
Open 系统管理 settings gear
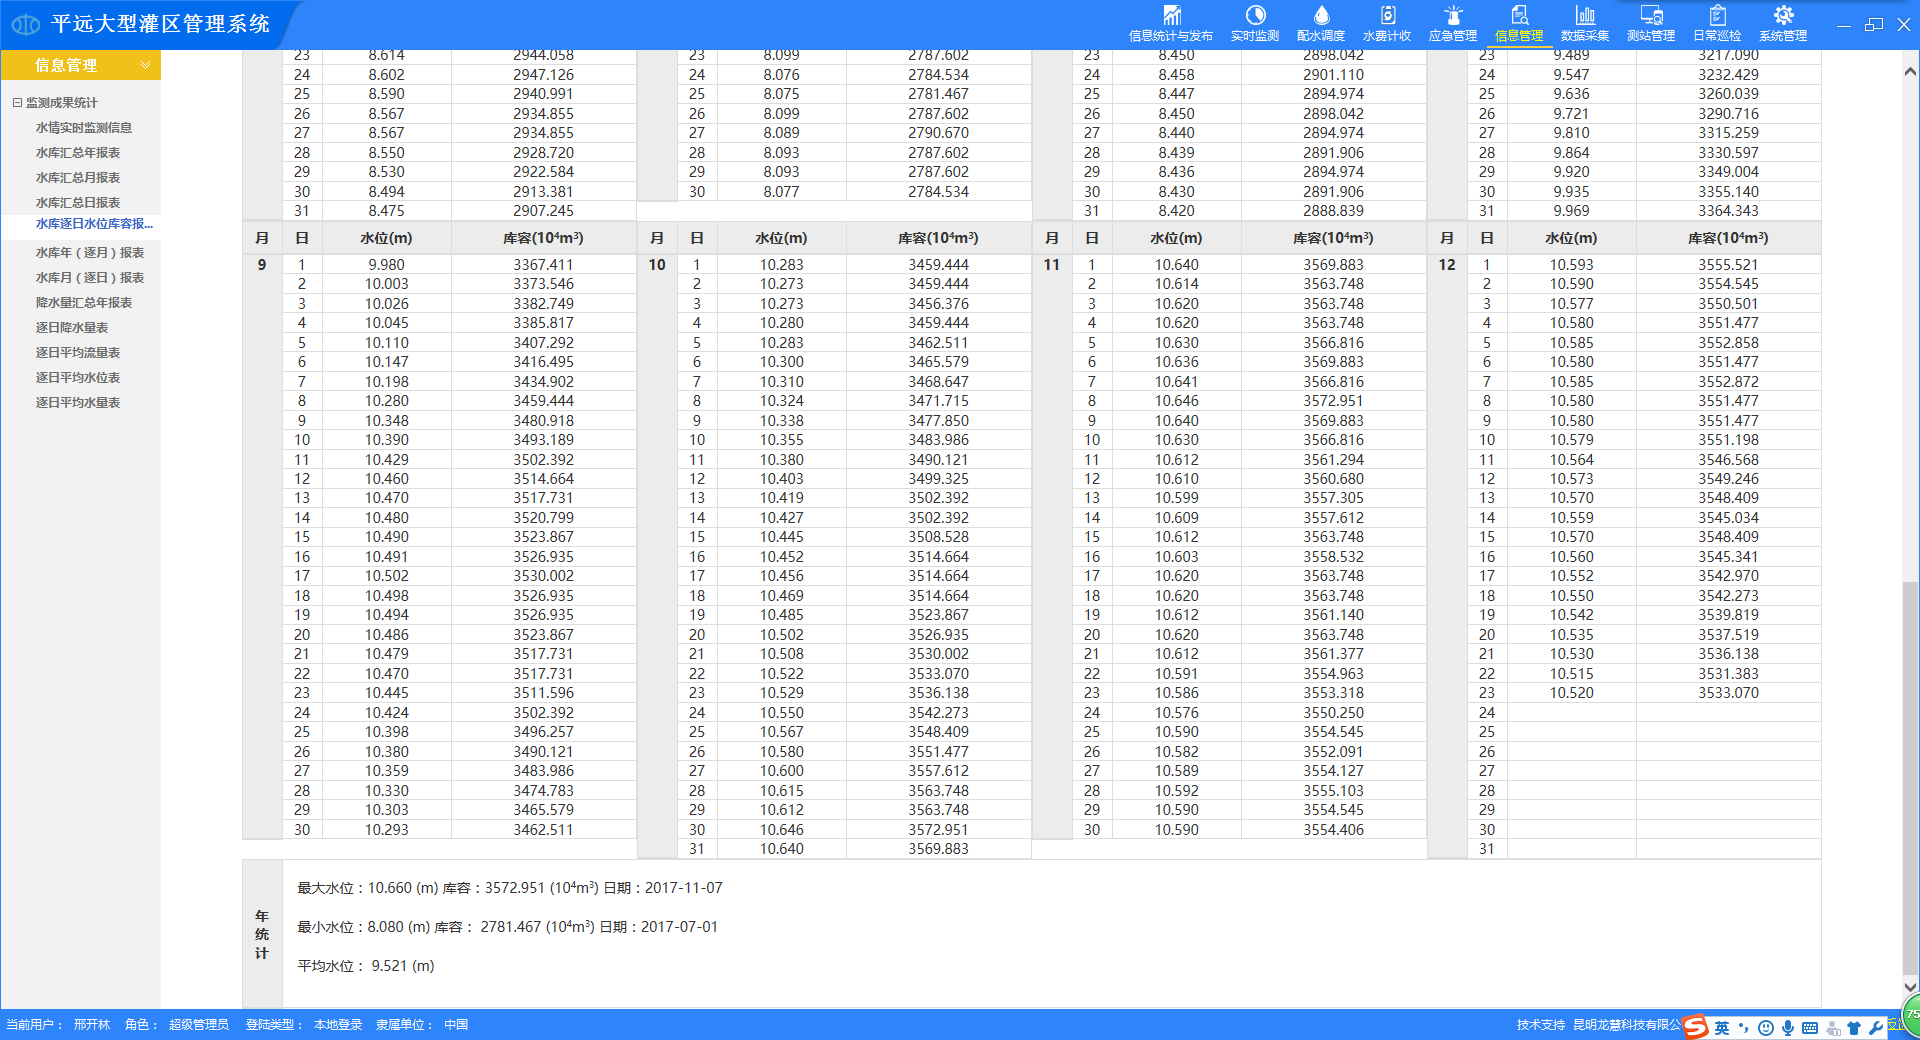tap(1783, 24)
